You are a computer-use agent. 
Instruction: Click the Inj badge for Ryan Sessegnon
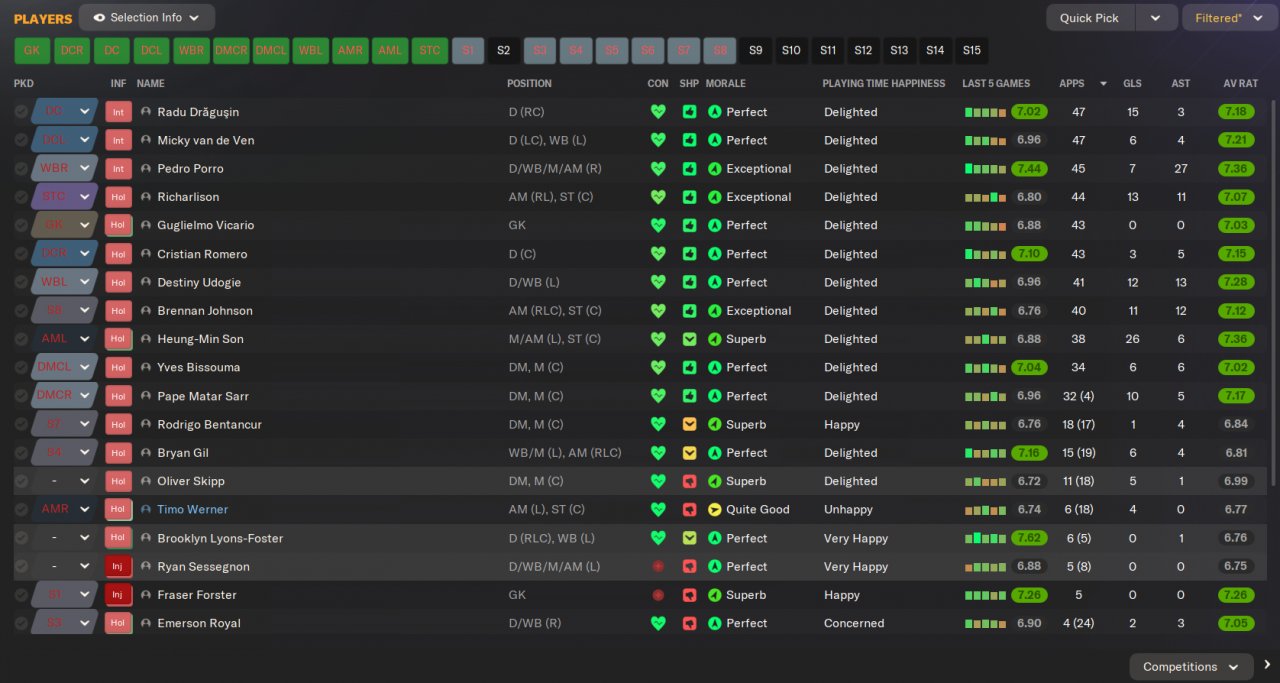(x=118, y=566)
